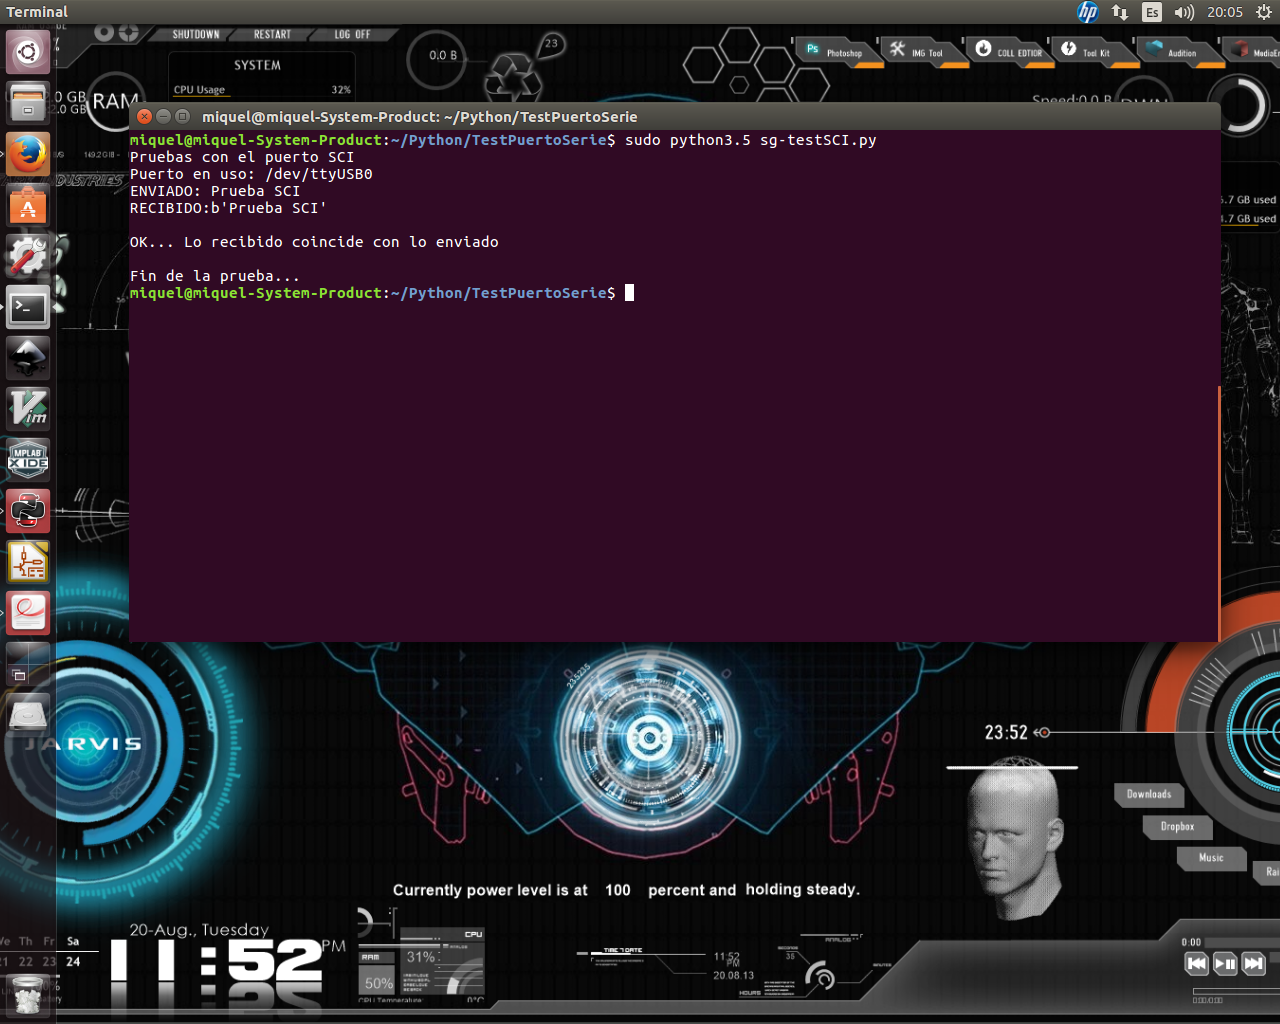This screenshot has height=1024, width=1280.
Task: Toggle play/pause in music widget
Action: pos(1225,964)
